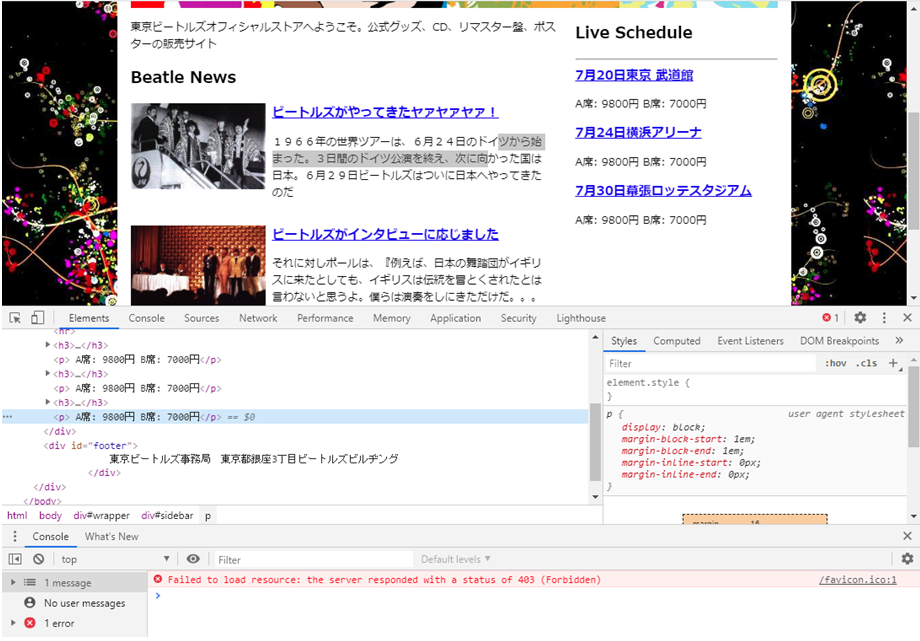Screen dimensions: 920x641
Task: Select the Event Listeners pane tab
Action: [x=750, y=341]
